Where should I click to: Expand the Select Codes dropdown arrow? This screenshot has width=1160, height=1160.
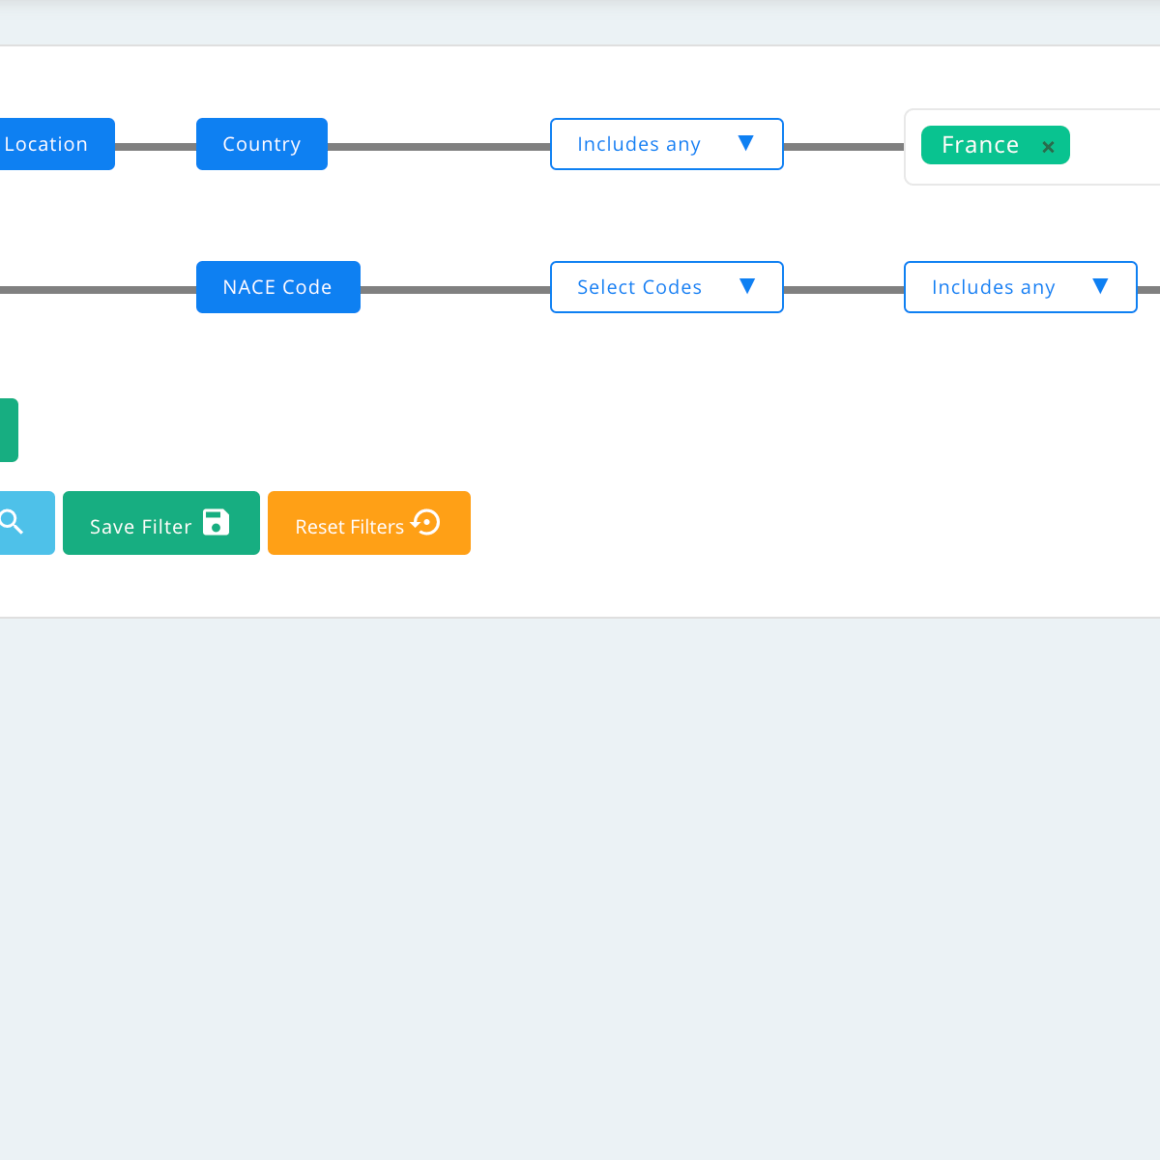pos(746,287)
